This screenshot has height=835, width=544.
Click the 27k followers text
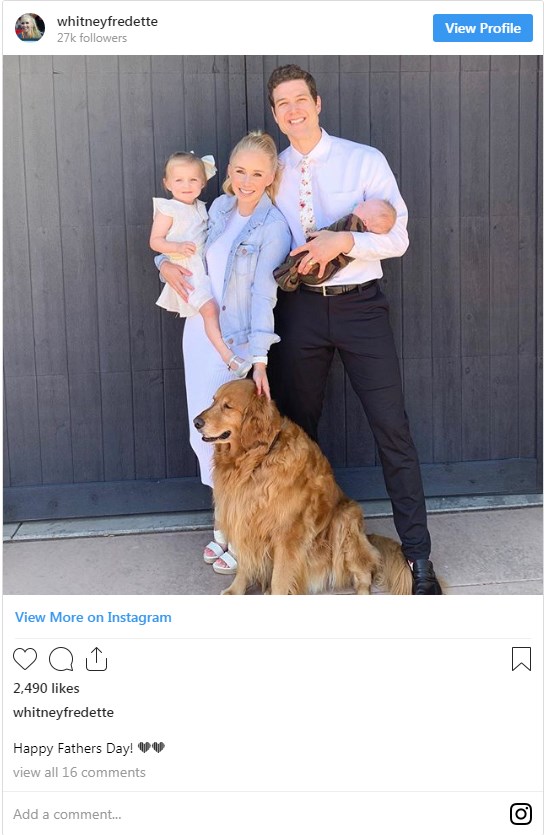pos(92,38)
